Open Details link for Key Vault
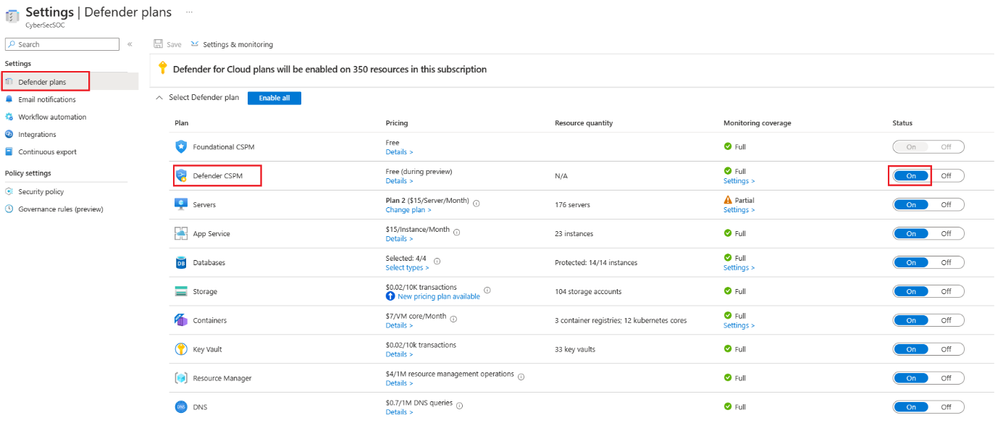Viewport: 998px width, 426px height. [399, 355]
